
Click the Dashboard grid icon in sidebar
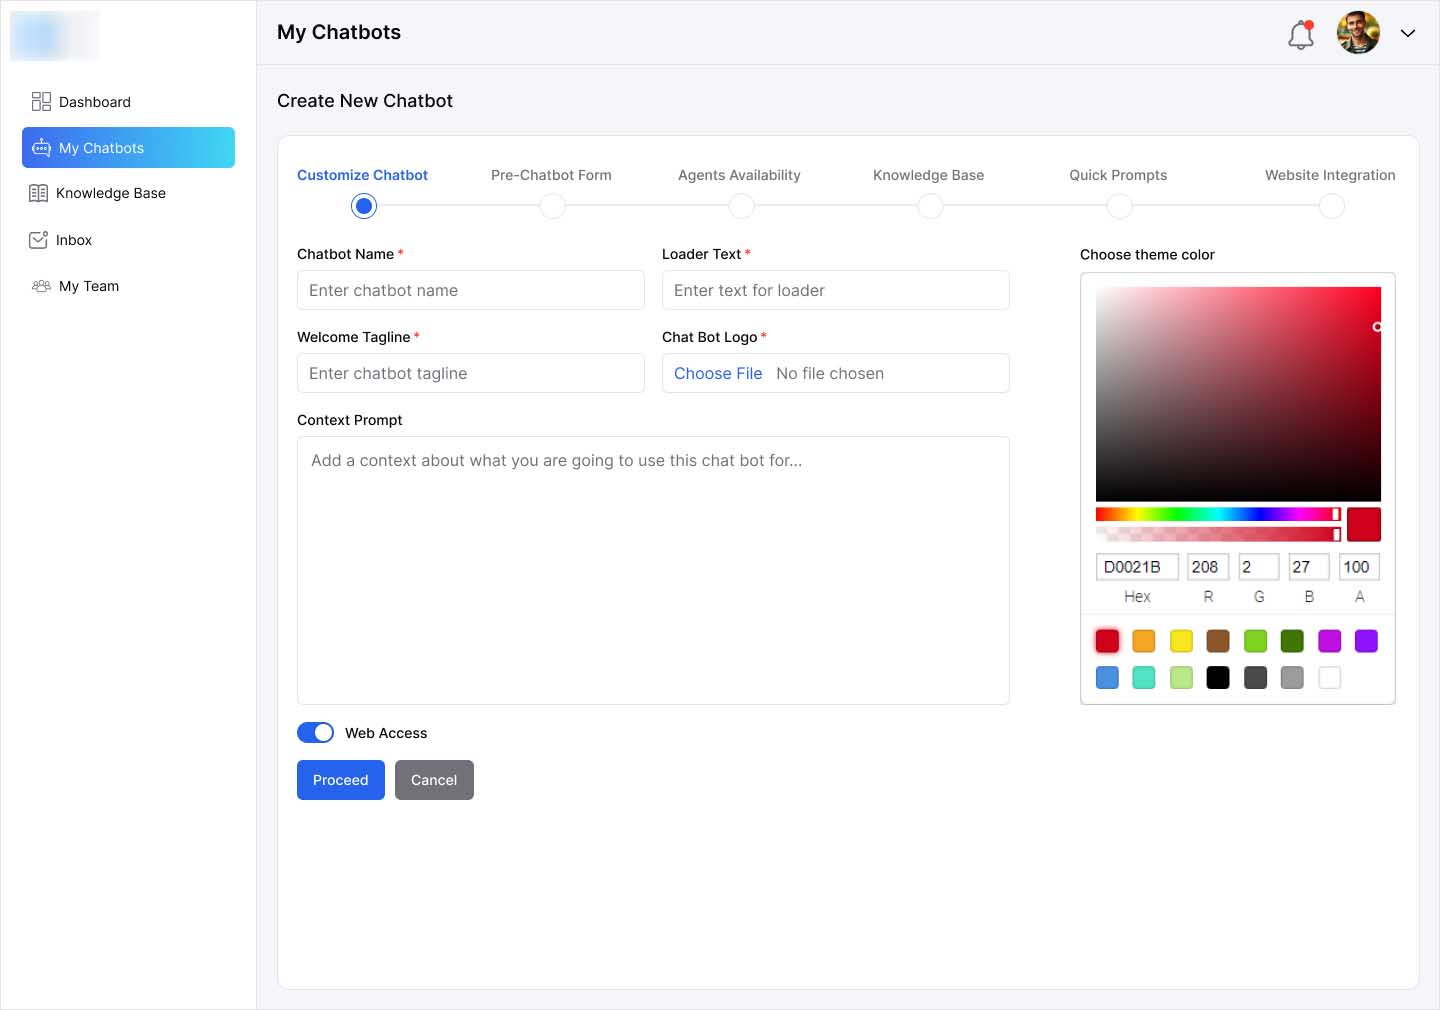click(41, 101)
